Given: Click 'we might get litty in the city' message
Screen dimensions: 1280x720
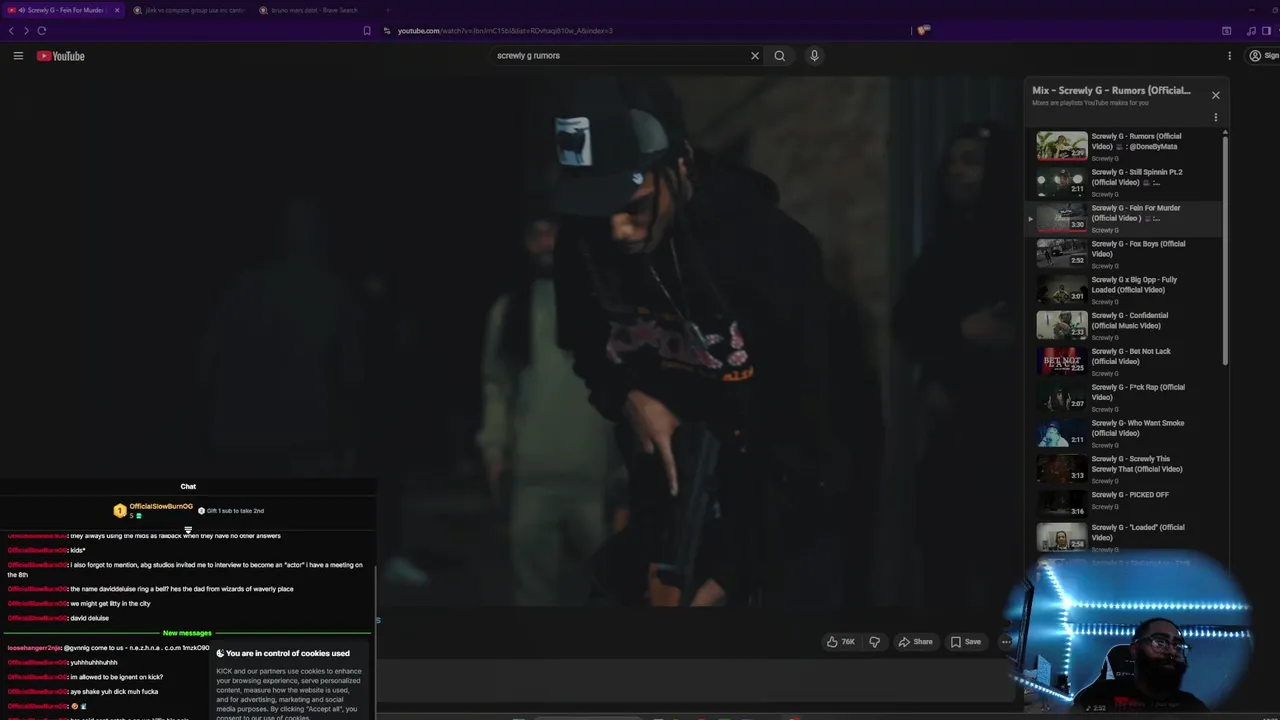Looking at the screenshot, I should click(110, 604).
